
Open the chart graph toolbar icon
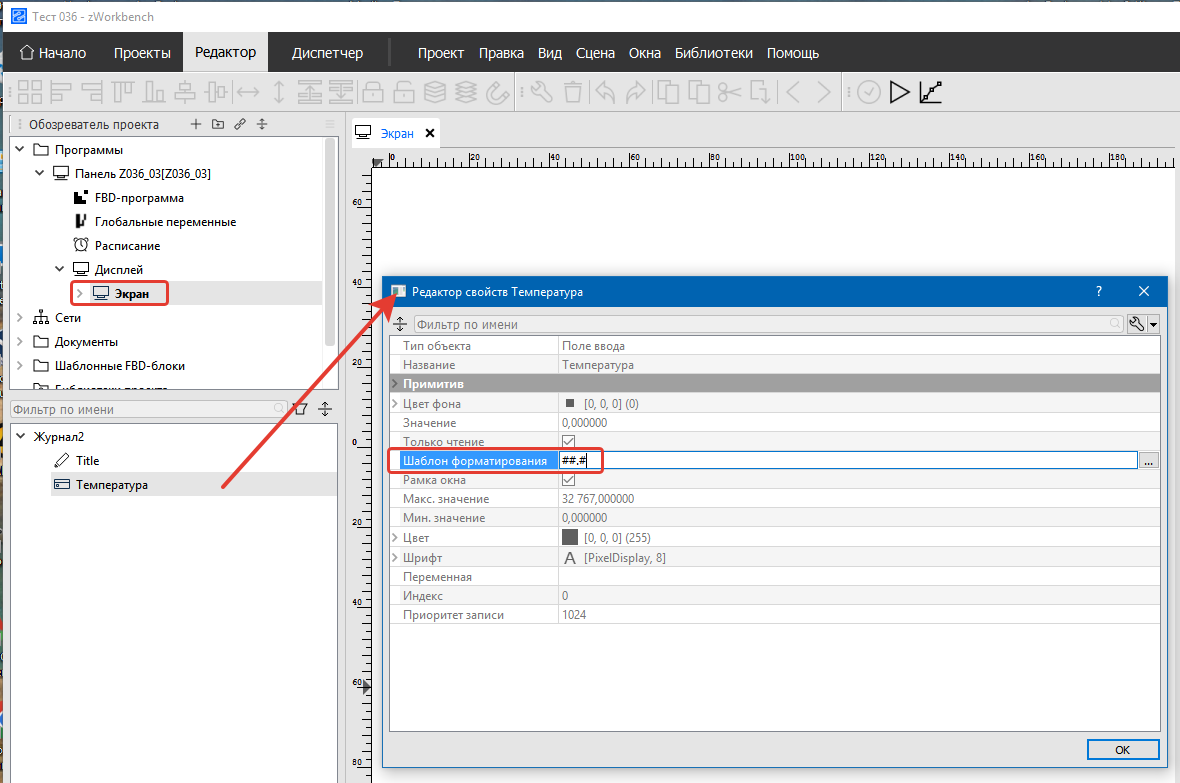point(931,93)
